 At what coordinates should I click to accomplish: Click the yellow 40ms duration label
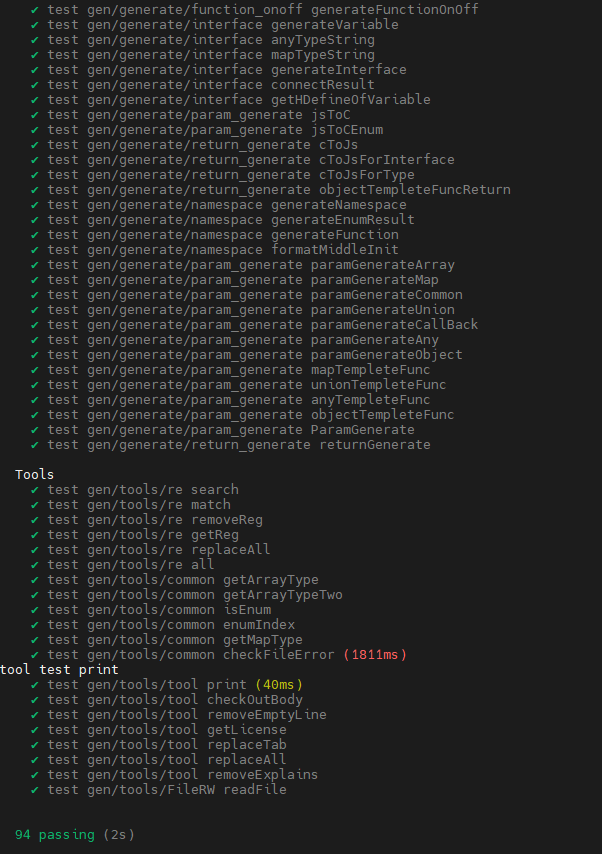(x=278, y=685)
